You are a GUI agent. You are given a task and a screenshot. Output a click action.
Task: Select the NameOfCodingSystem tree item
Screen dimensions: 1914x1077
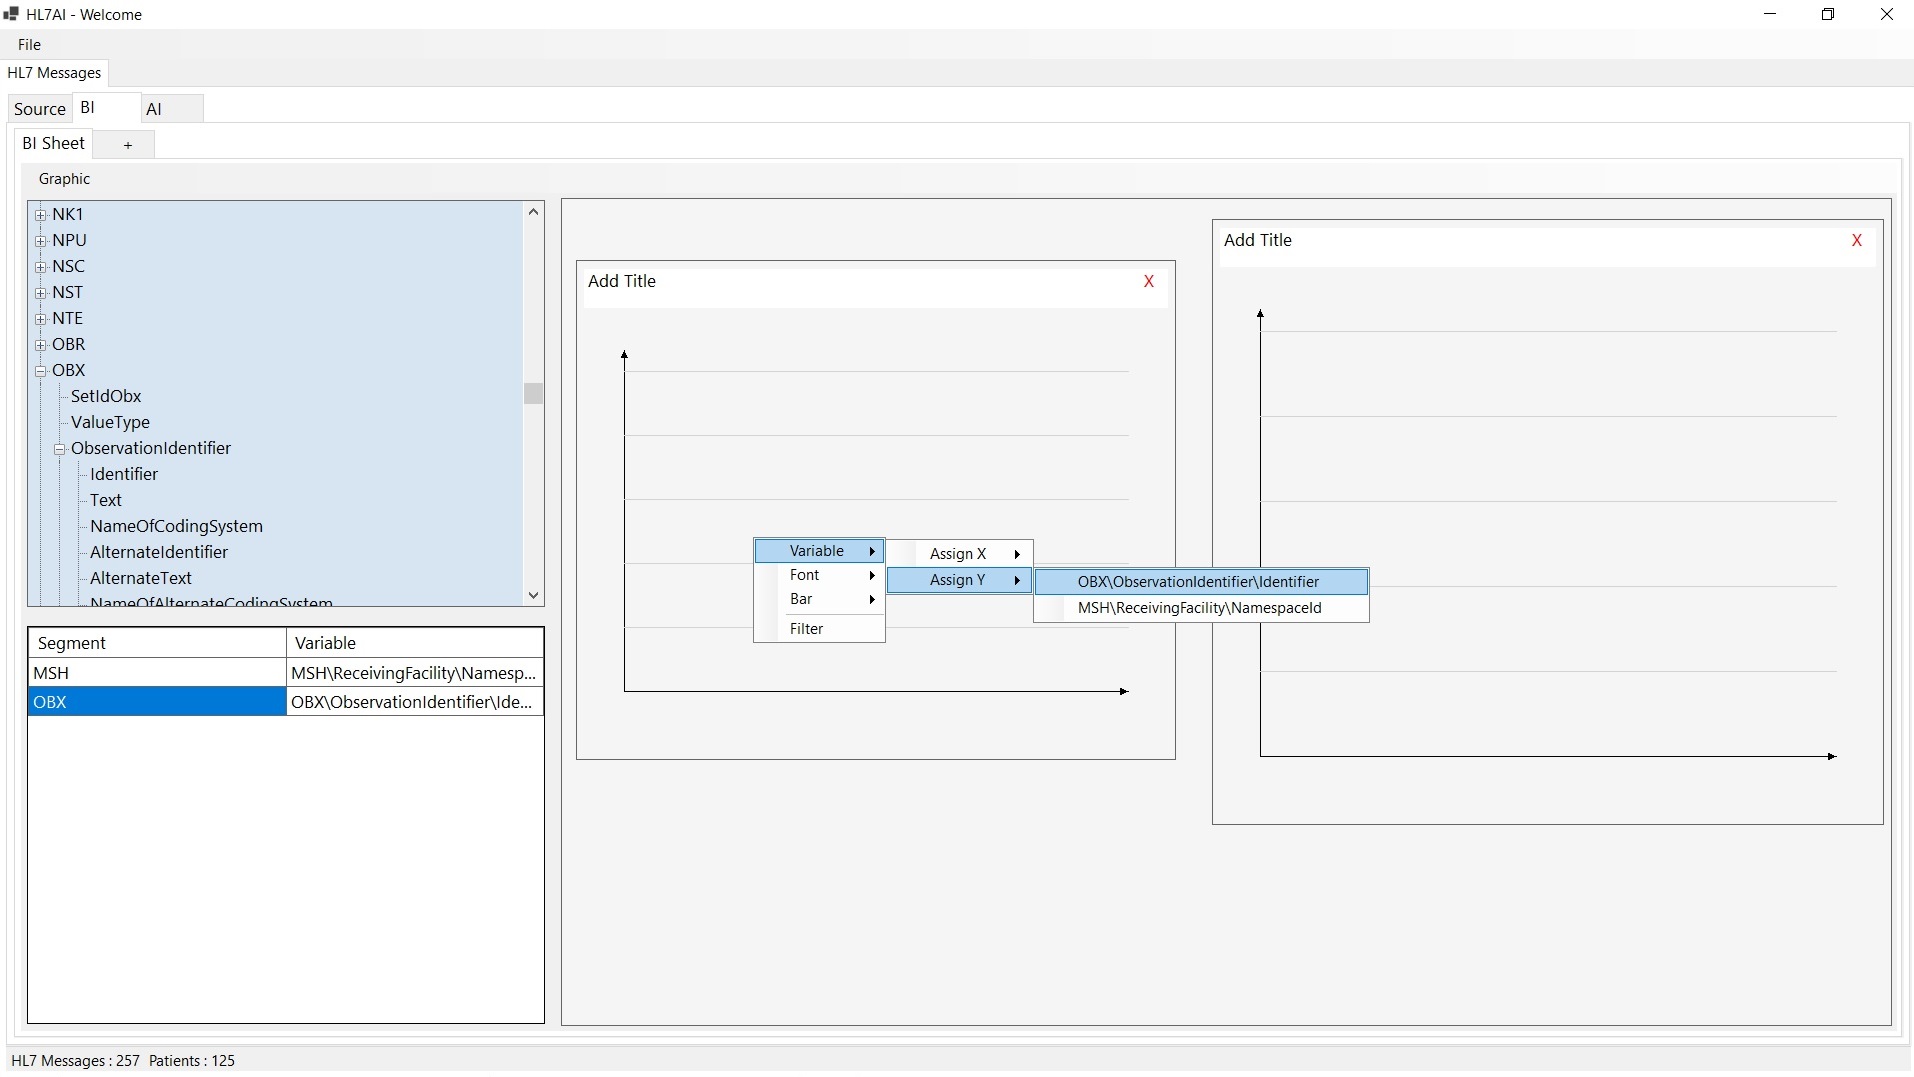176,527
